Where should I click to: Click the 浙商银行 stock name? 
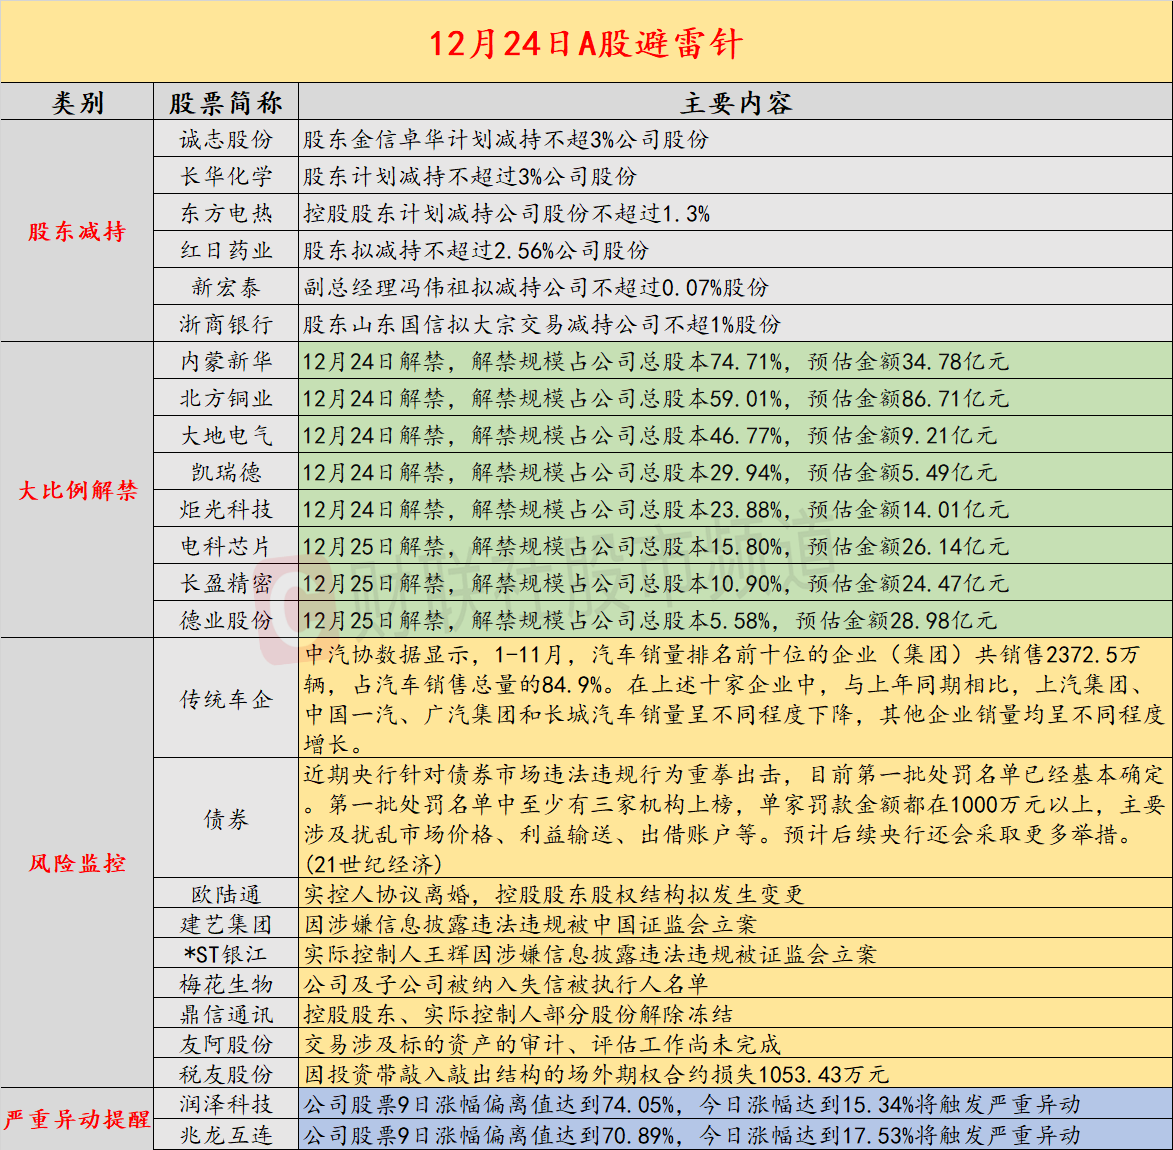tap(226, 324)
